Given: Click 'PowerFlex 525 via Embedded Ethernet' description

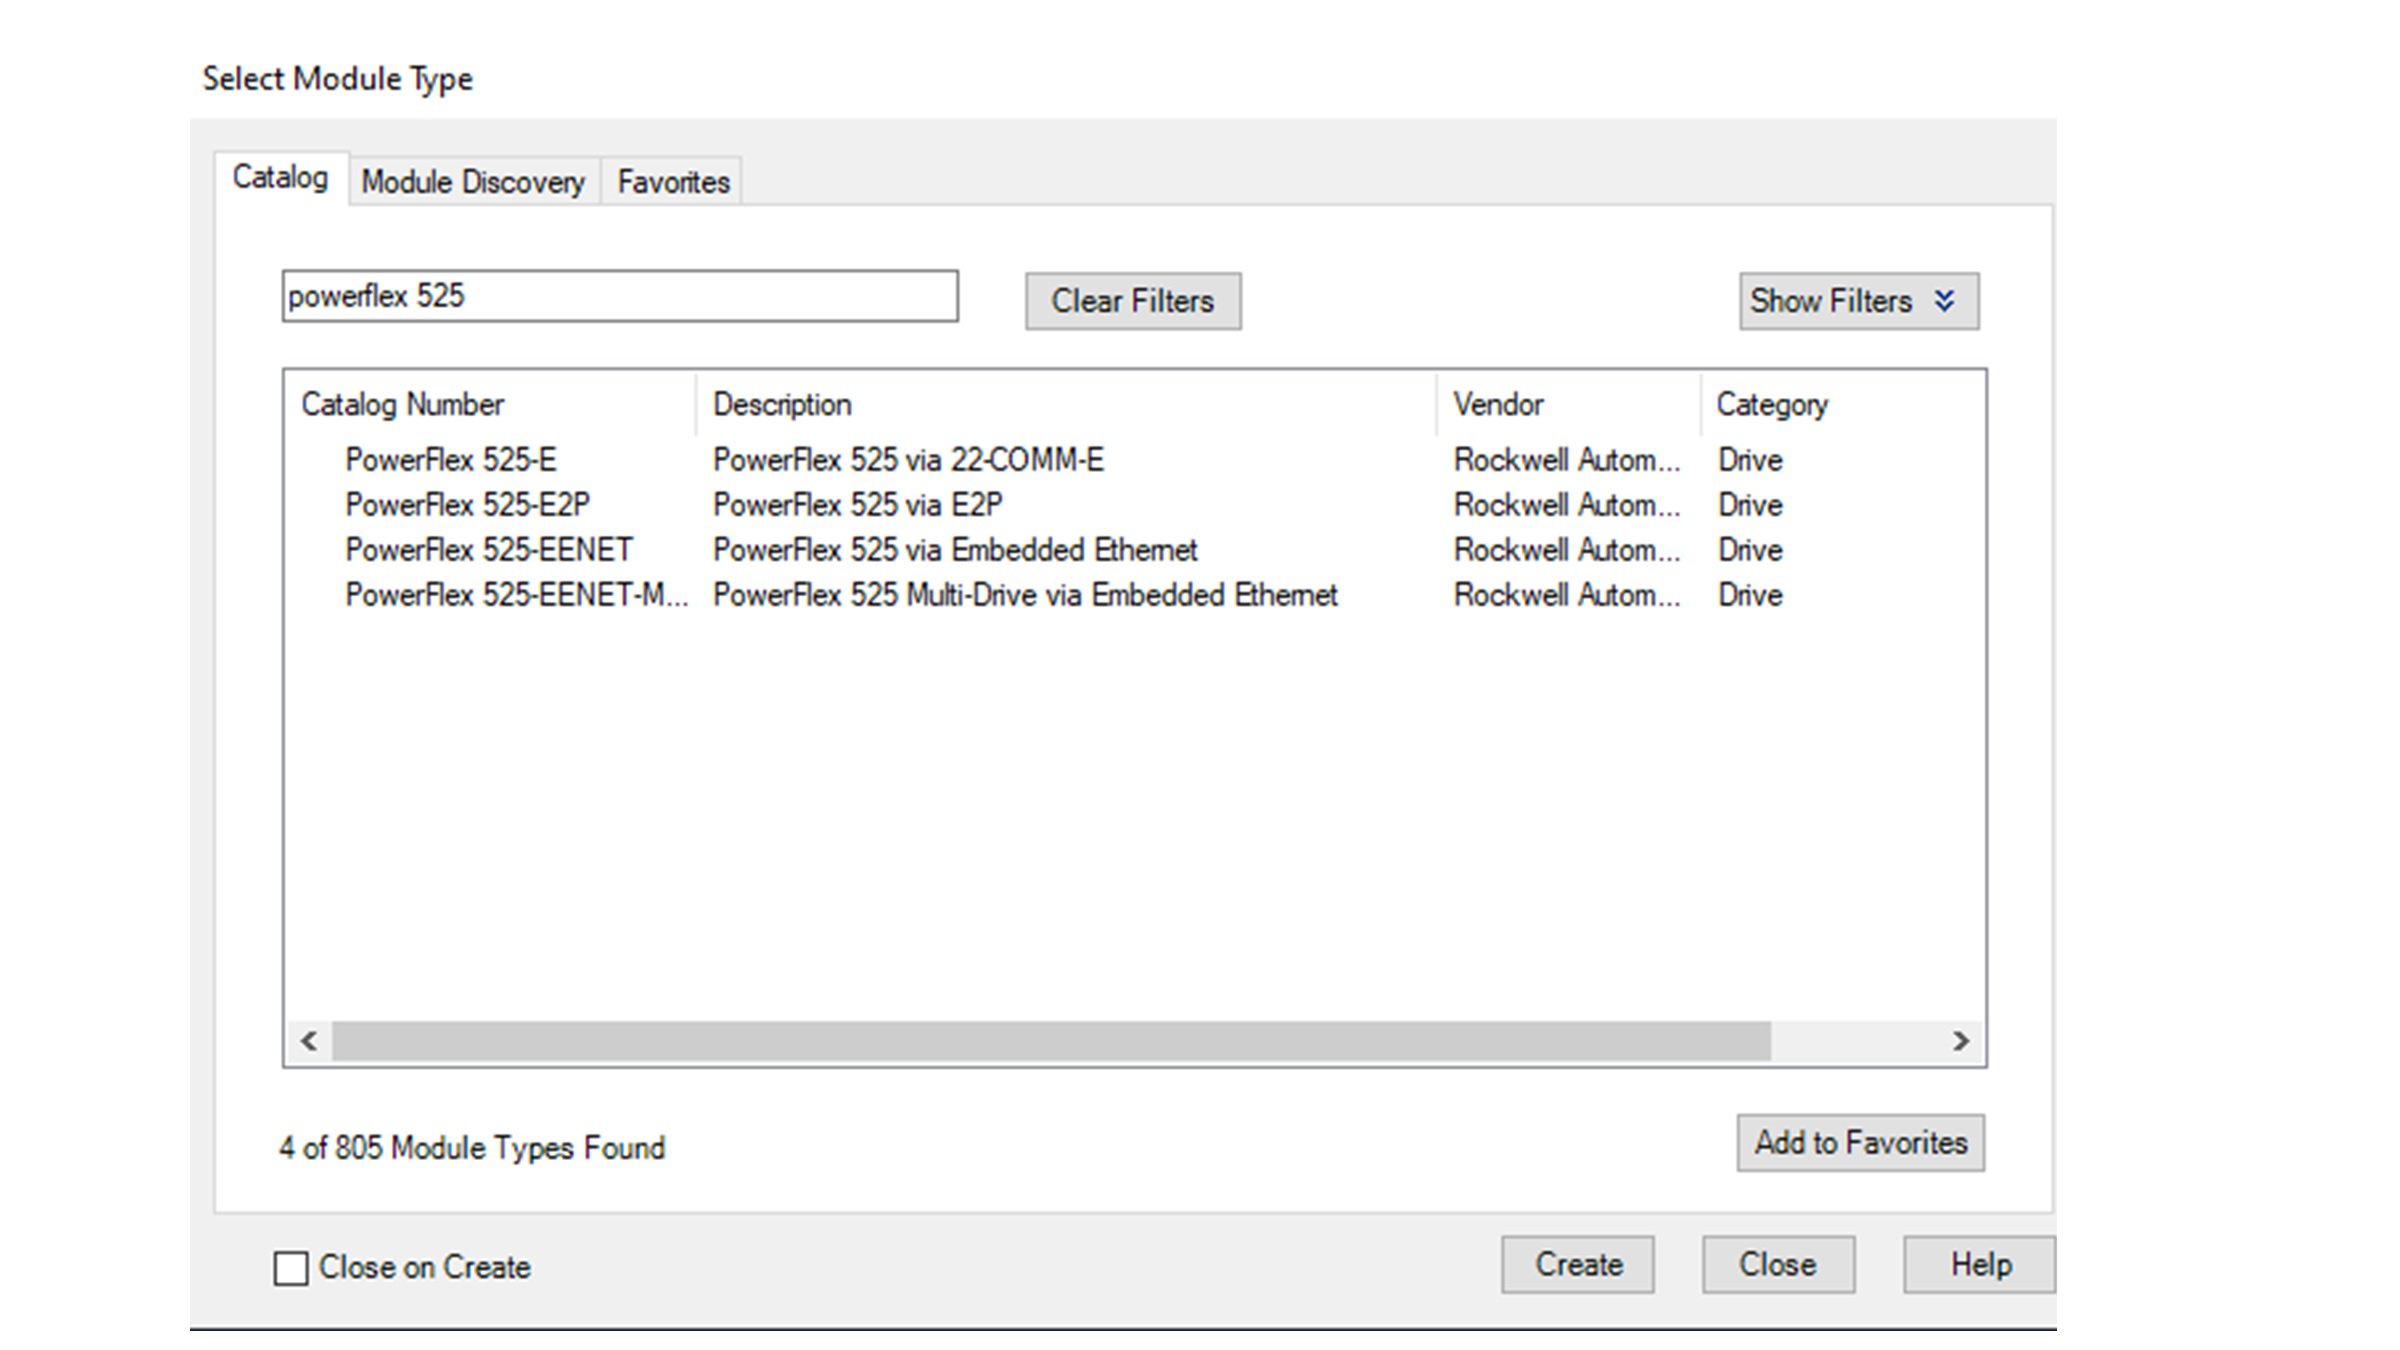Looking at the screenshot, I should click(955, 550).
